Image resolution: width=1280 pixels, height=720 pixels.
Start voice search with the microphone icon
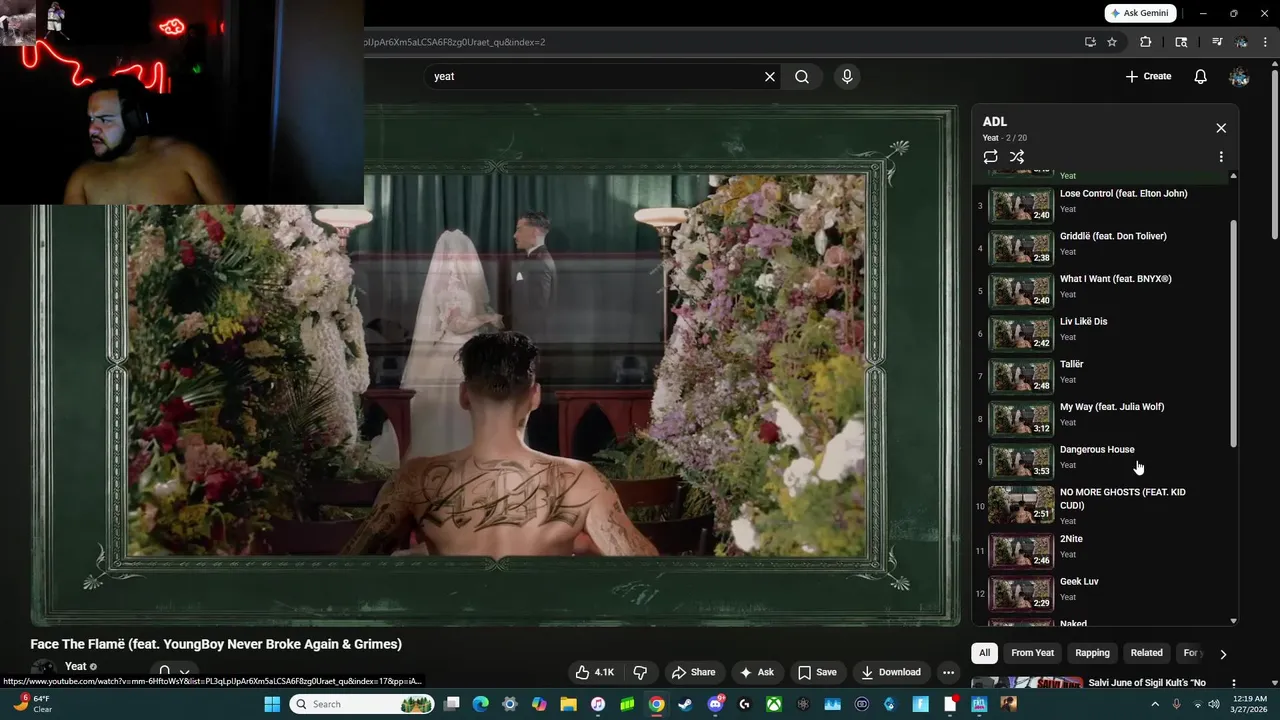(x=847, y=76)
